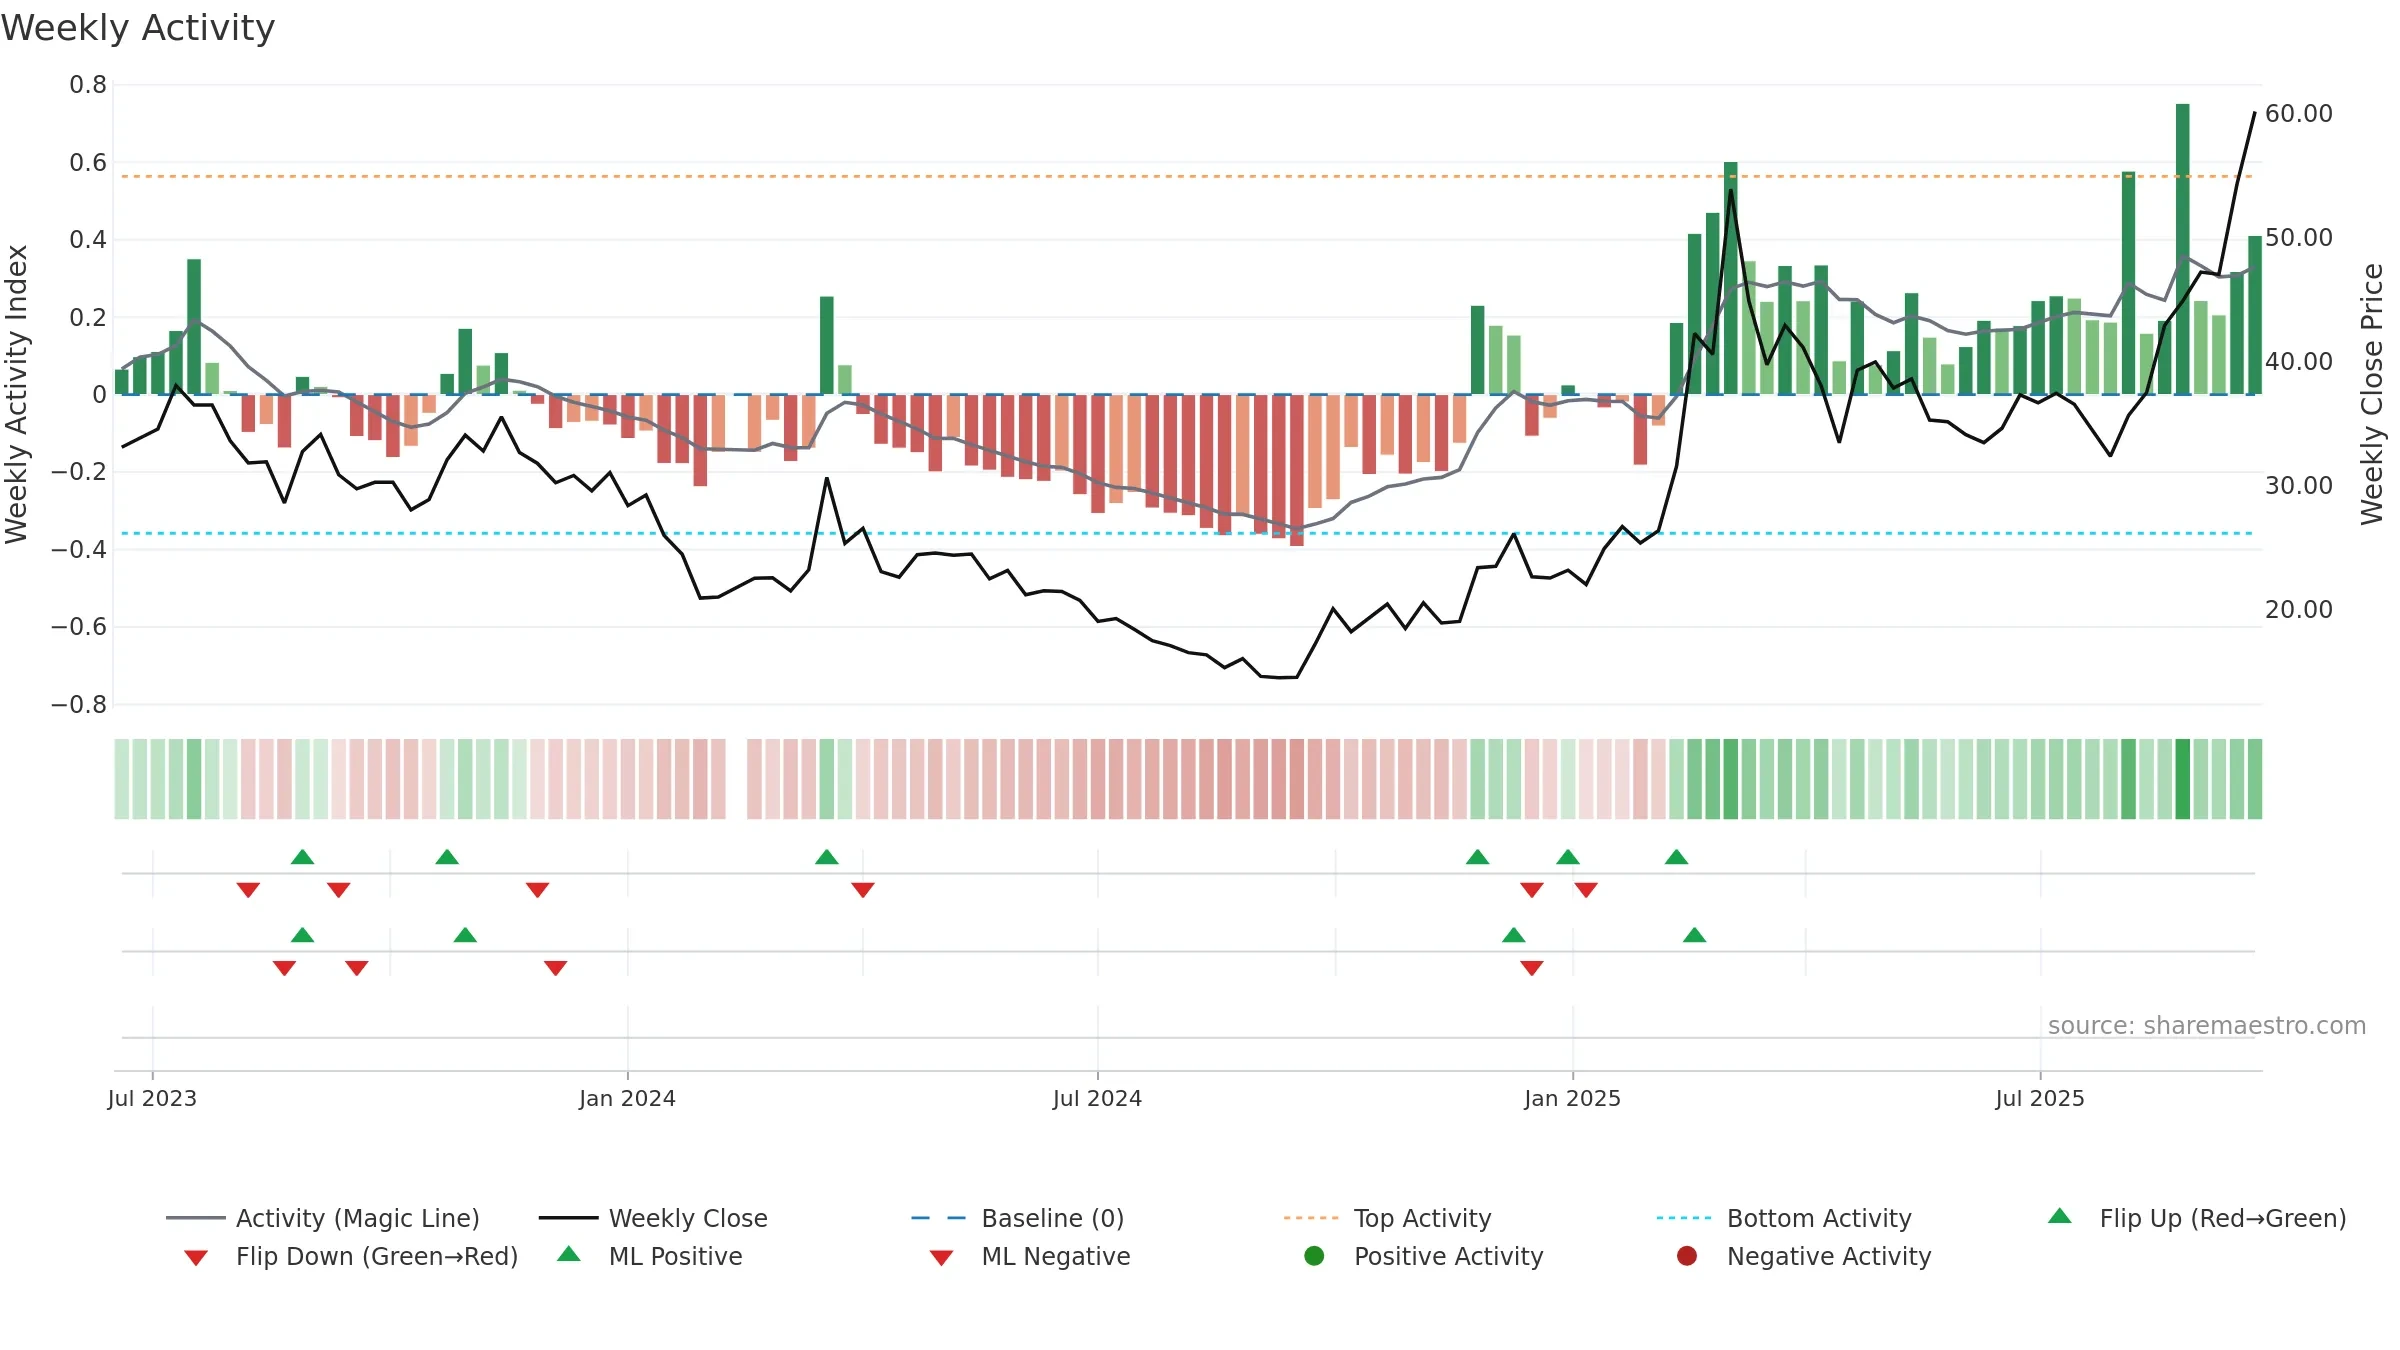
Task: Toggle the ML Positive legend entry
Action: pos(650,1256)
